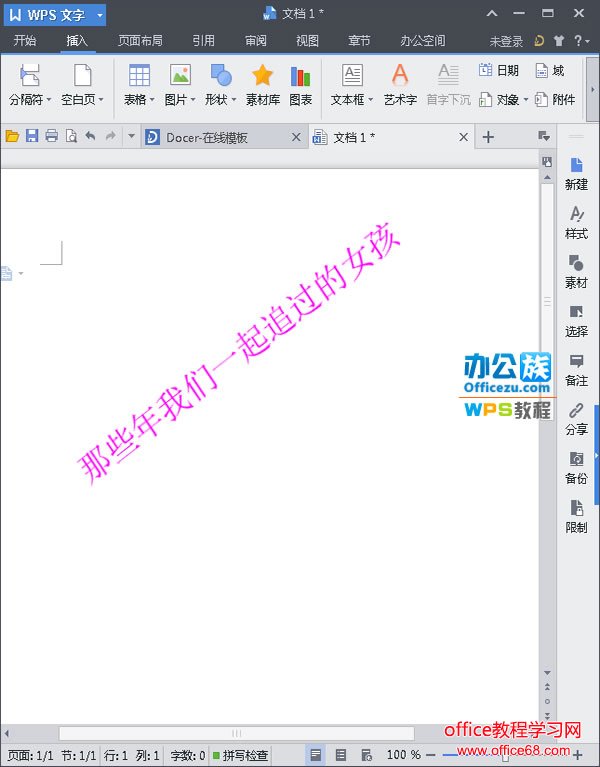Viewport: 600px width, 767px height.
Task: Open 分享 share side panel
Action: coord(576,419)
